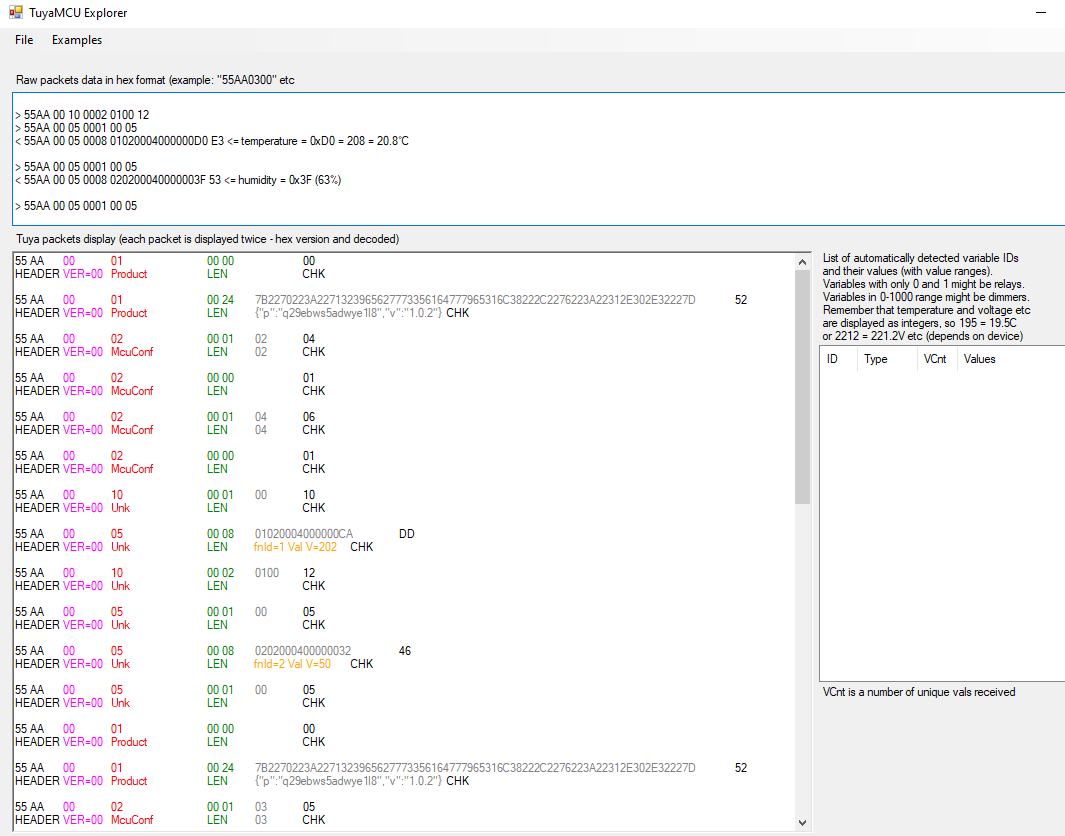Click the VCnt column header
This screenshot has height=836, width=1065.
point(936,359)
